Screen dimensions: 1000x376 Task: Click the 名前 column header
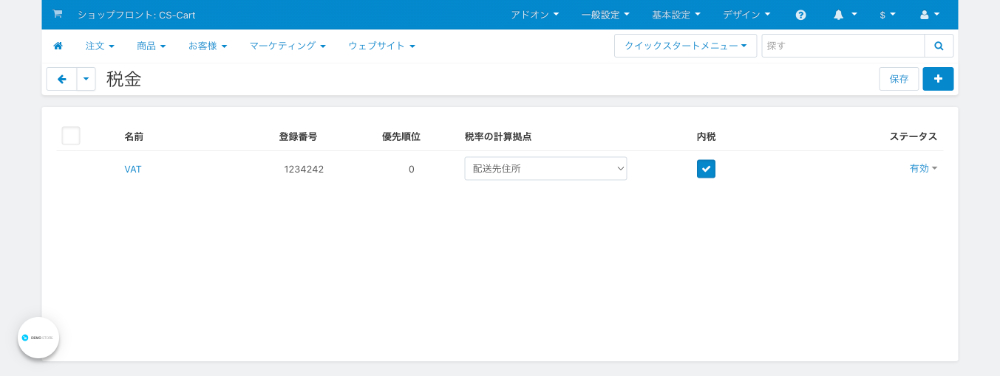coord(134,136)
